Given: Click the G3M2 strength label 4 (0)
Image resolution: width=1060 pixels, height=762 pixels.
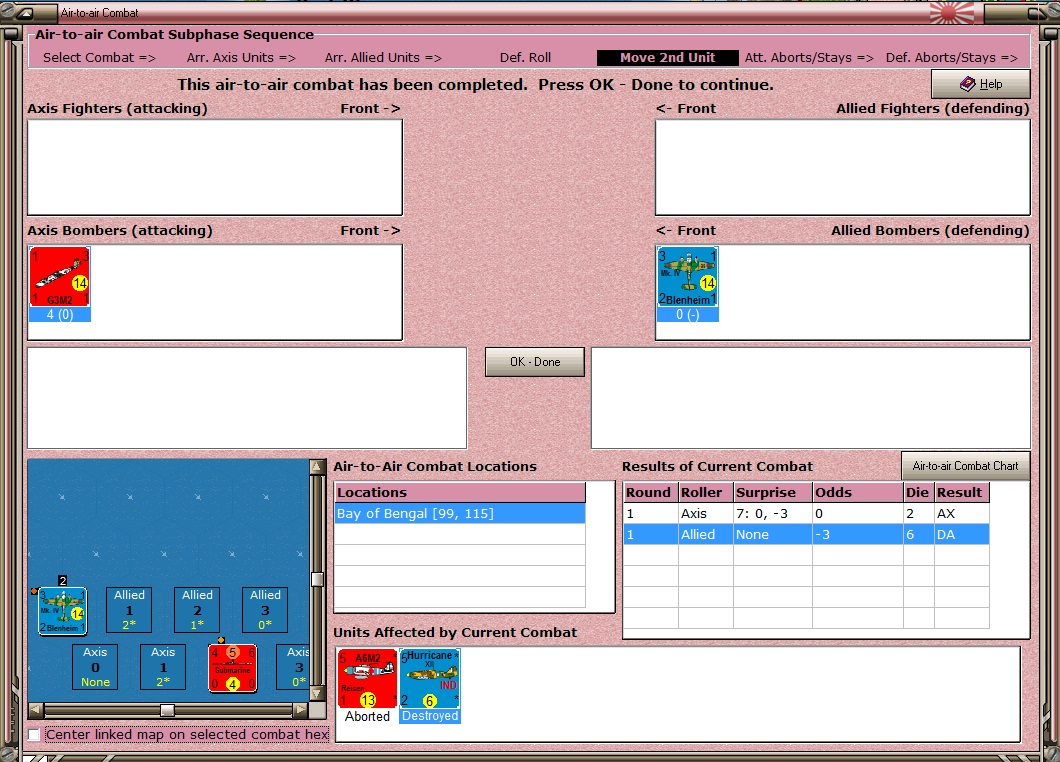Looking at the screenshot, I should point(59,314).
